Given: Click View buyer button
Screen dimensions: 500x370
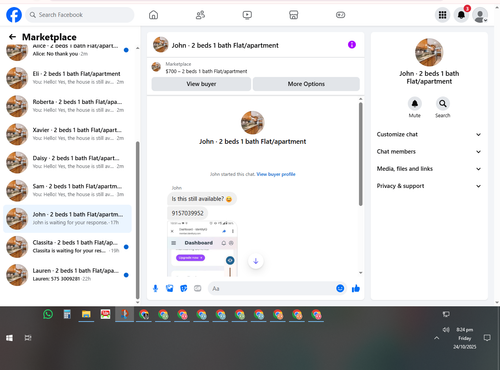Looking at the screenshot, I should 201,84.
